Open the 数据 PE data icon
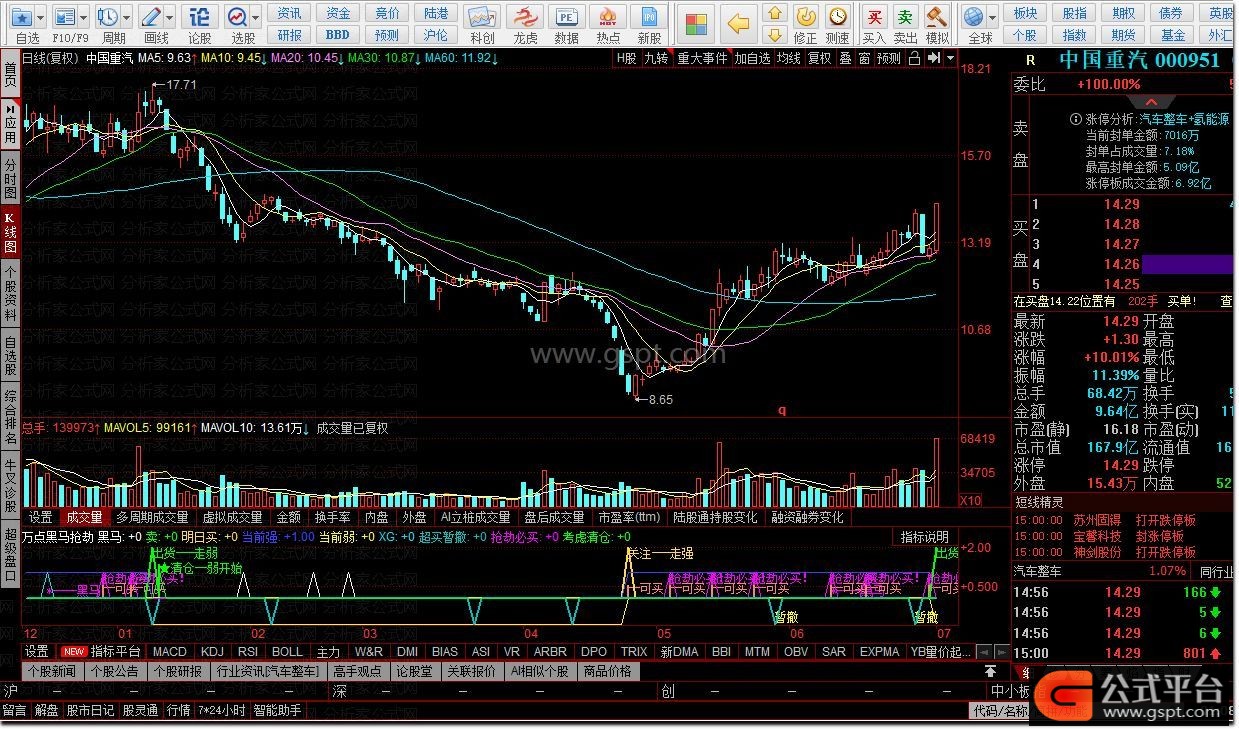The image size is (1239, 729). point(567,17)
